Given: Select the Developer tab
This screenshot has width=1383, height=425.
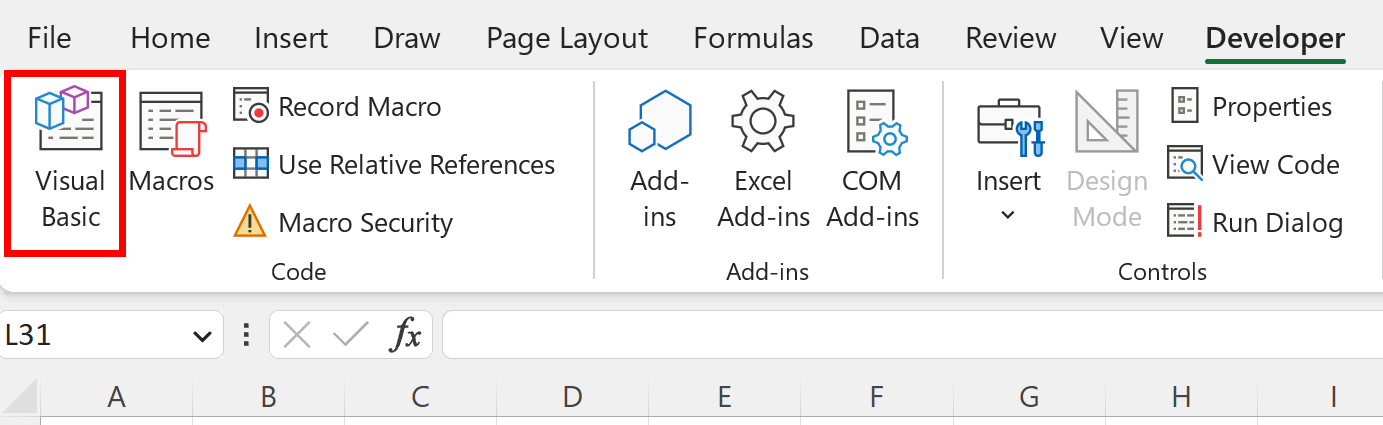Looking at the screenshot, I should [x=1275, y=38].
